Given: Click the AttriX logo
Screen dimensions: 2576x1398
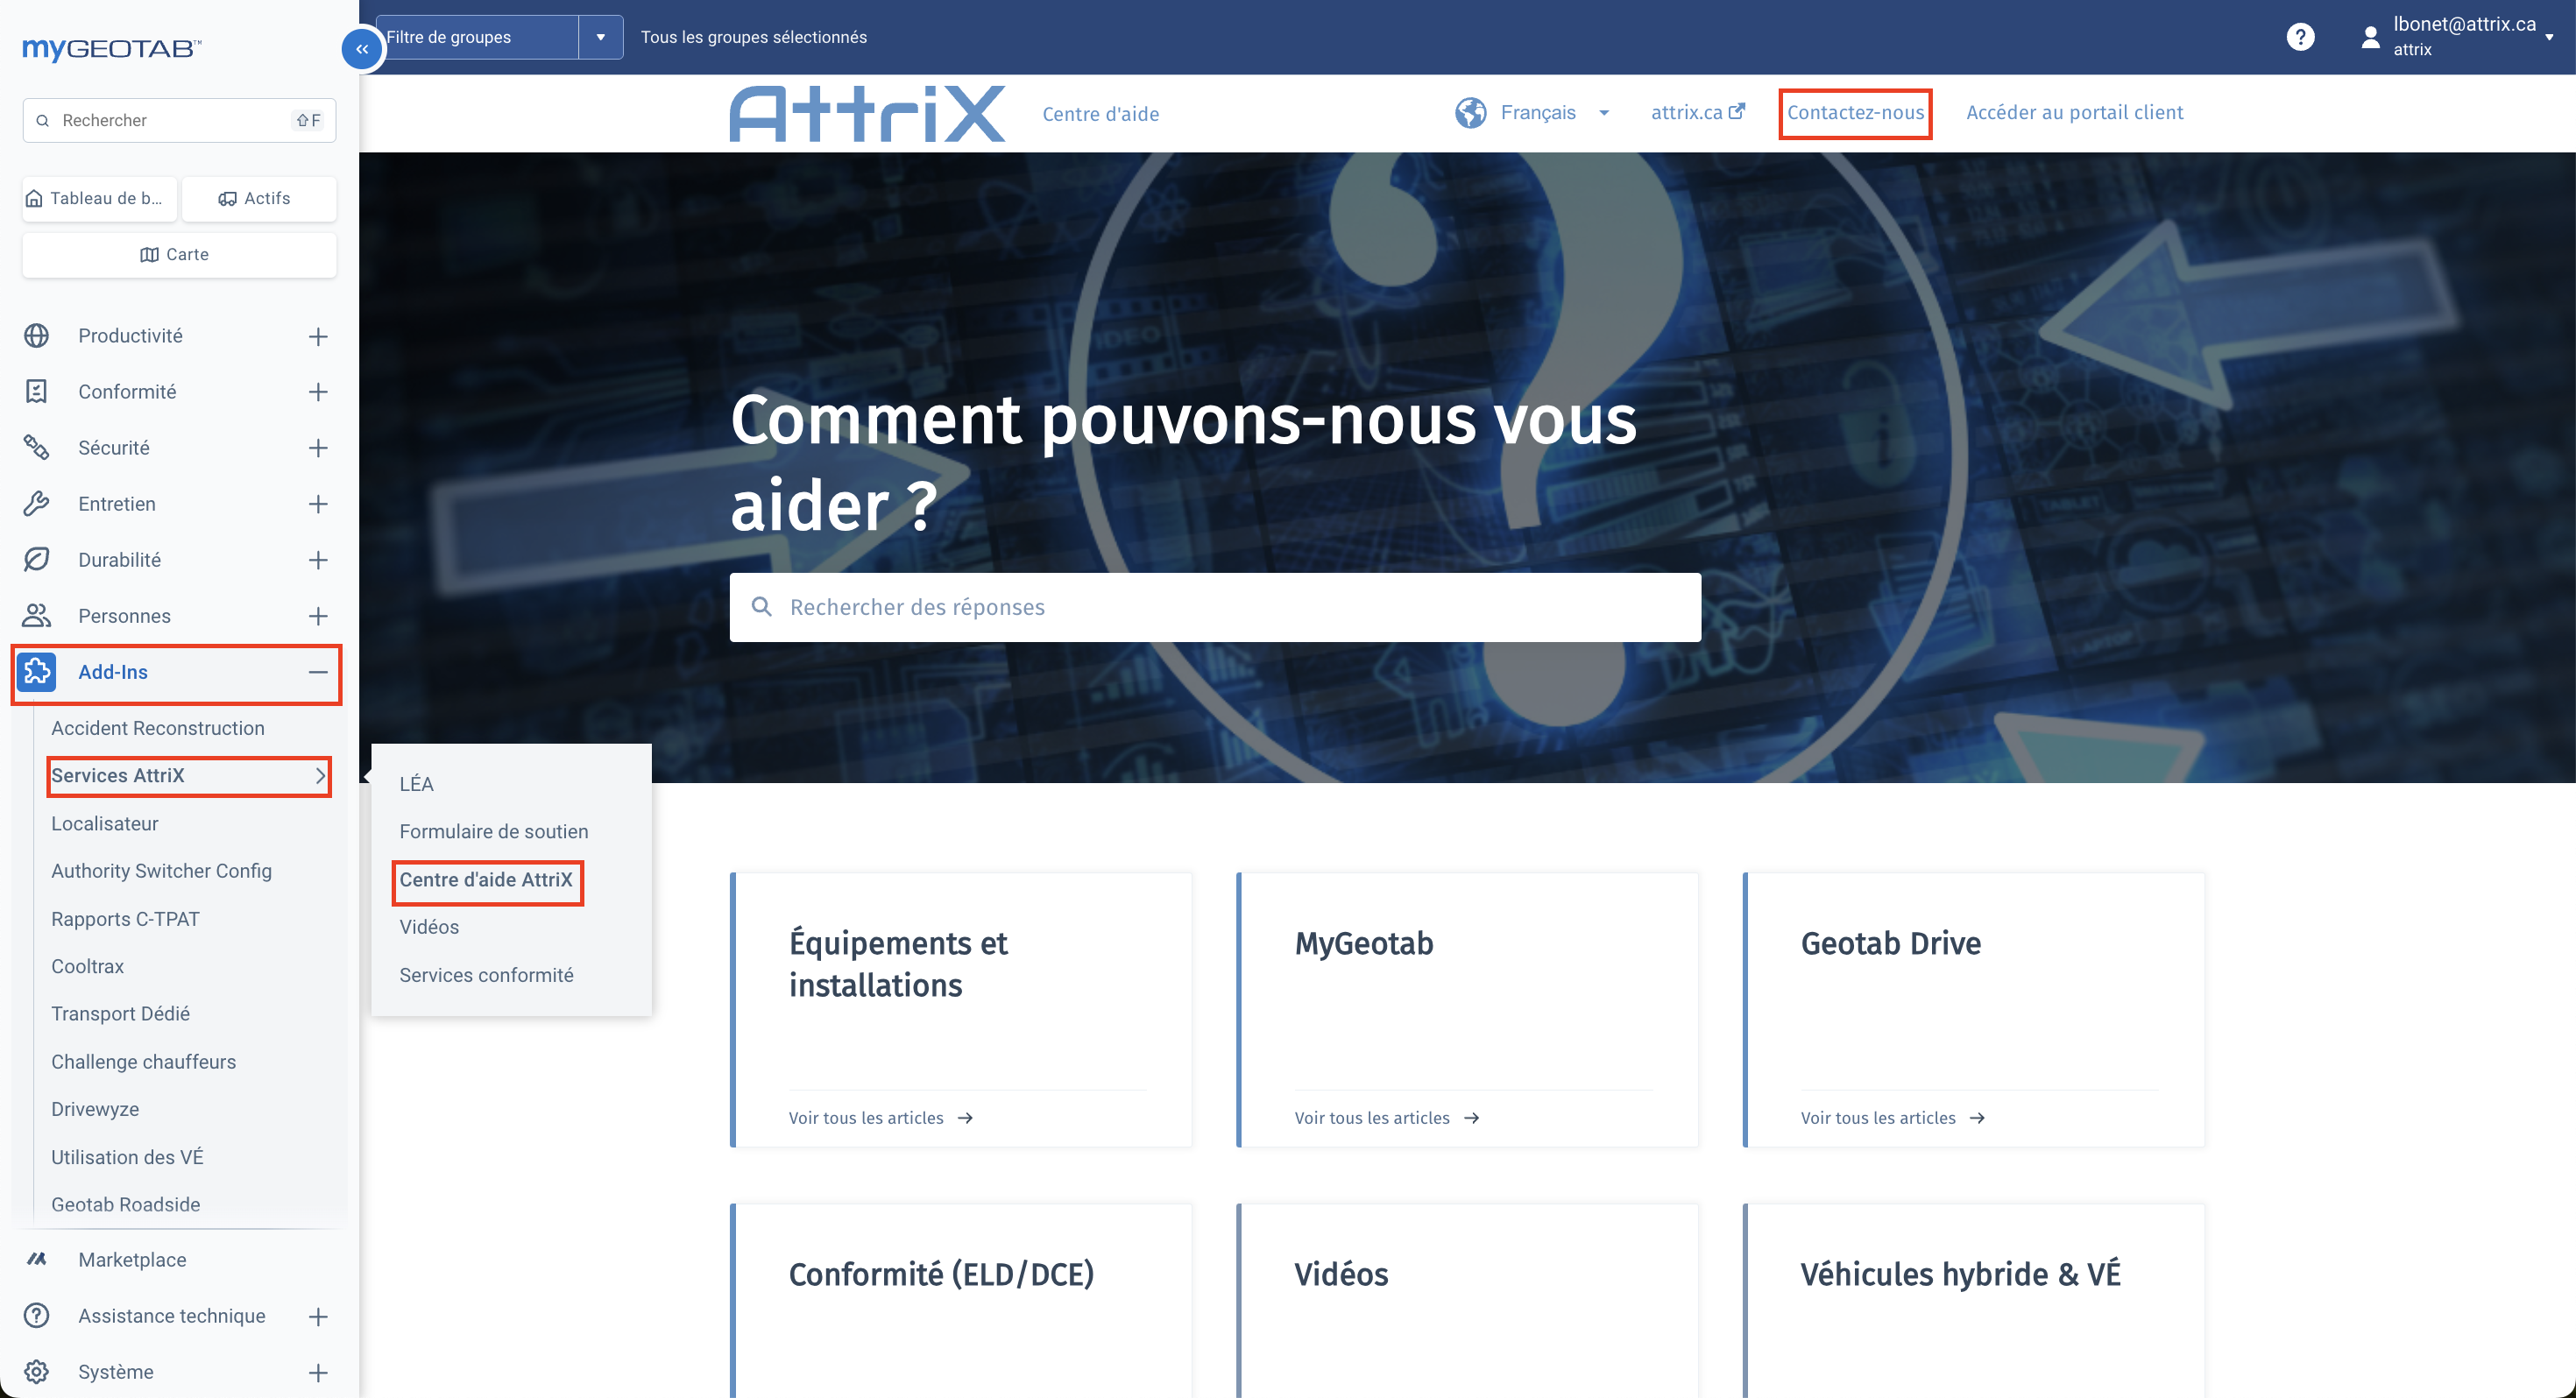Looking at the screenshot, I should point(867,113).
